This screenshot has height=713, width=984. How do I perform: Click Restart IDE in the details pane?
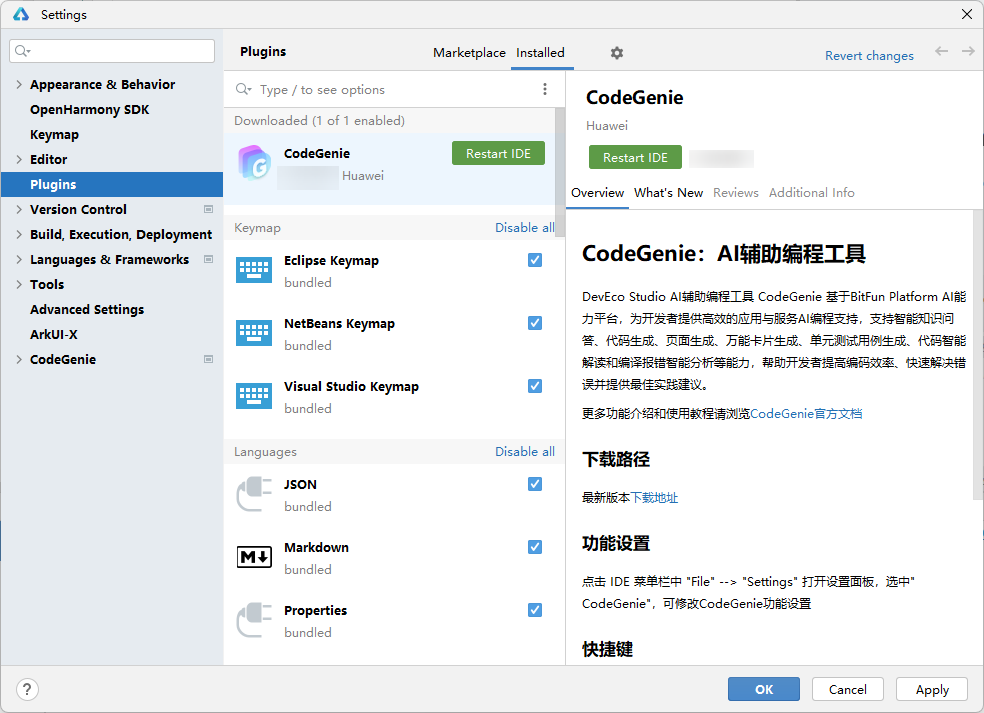(635, 157)
